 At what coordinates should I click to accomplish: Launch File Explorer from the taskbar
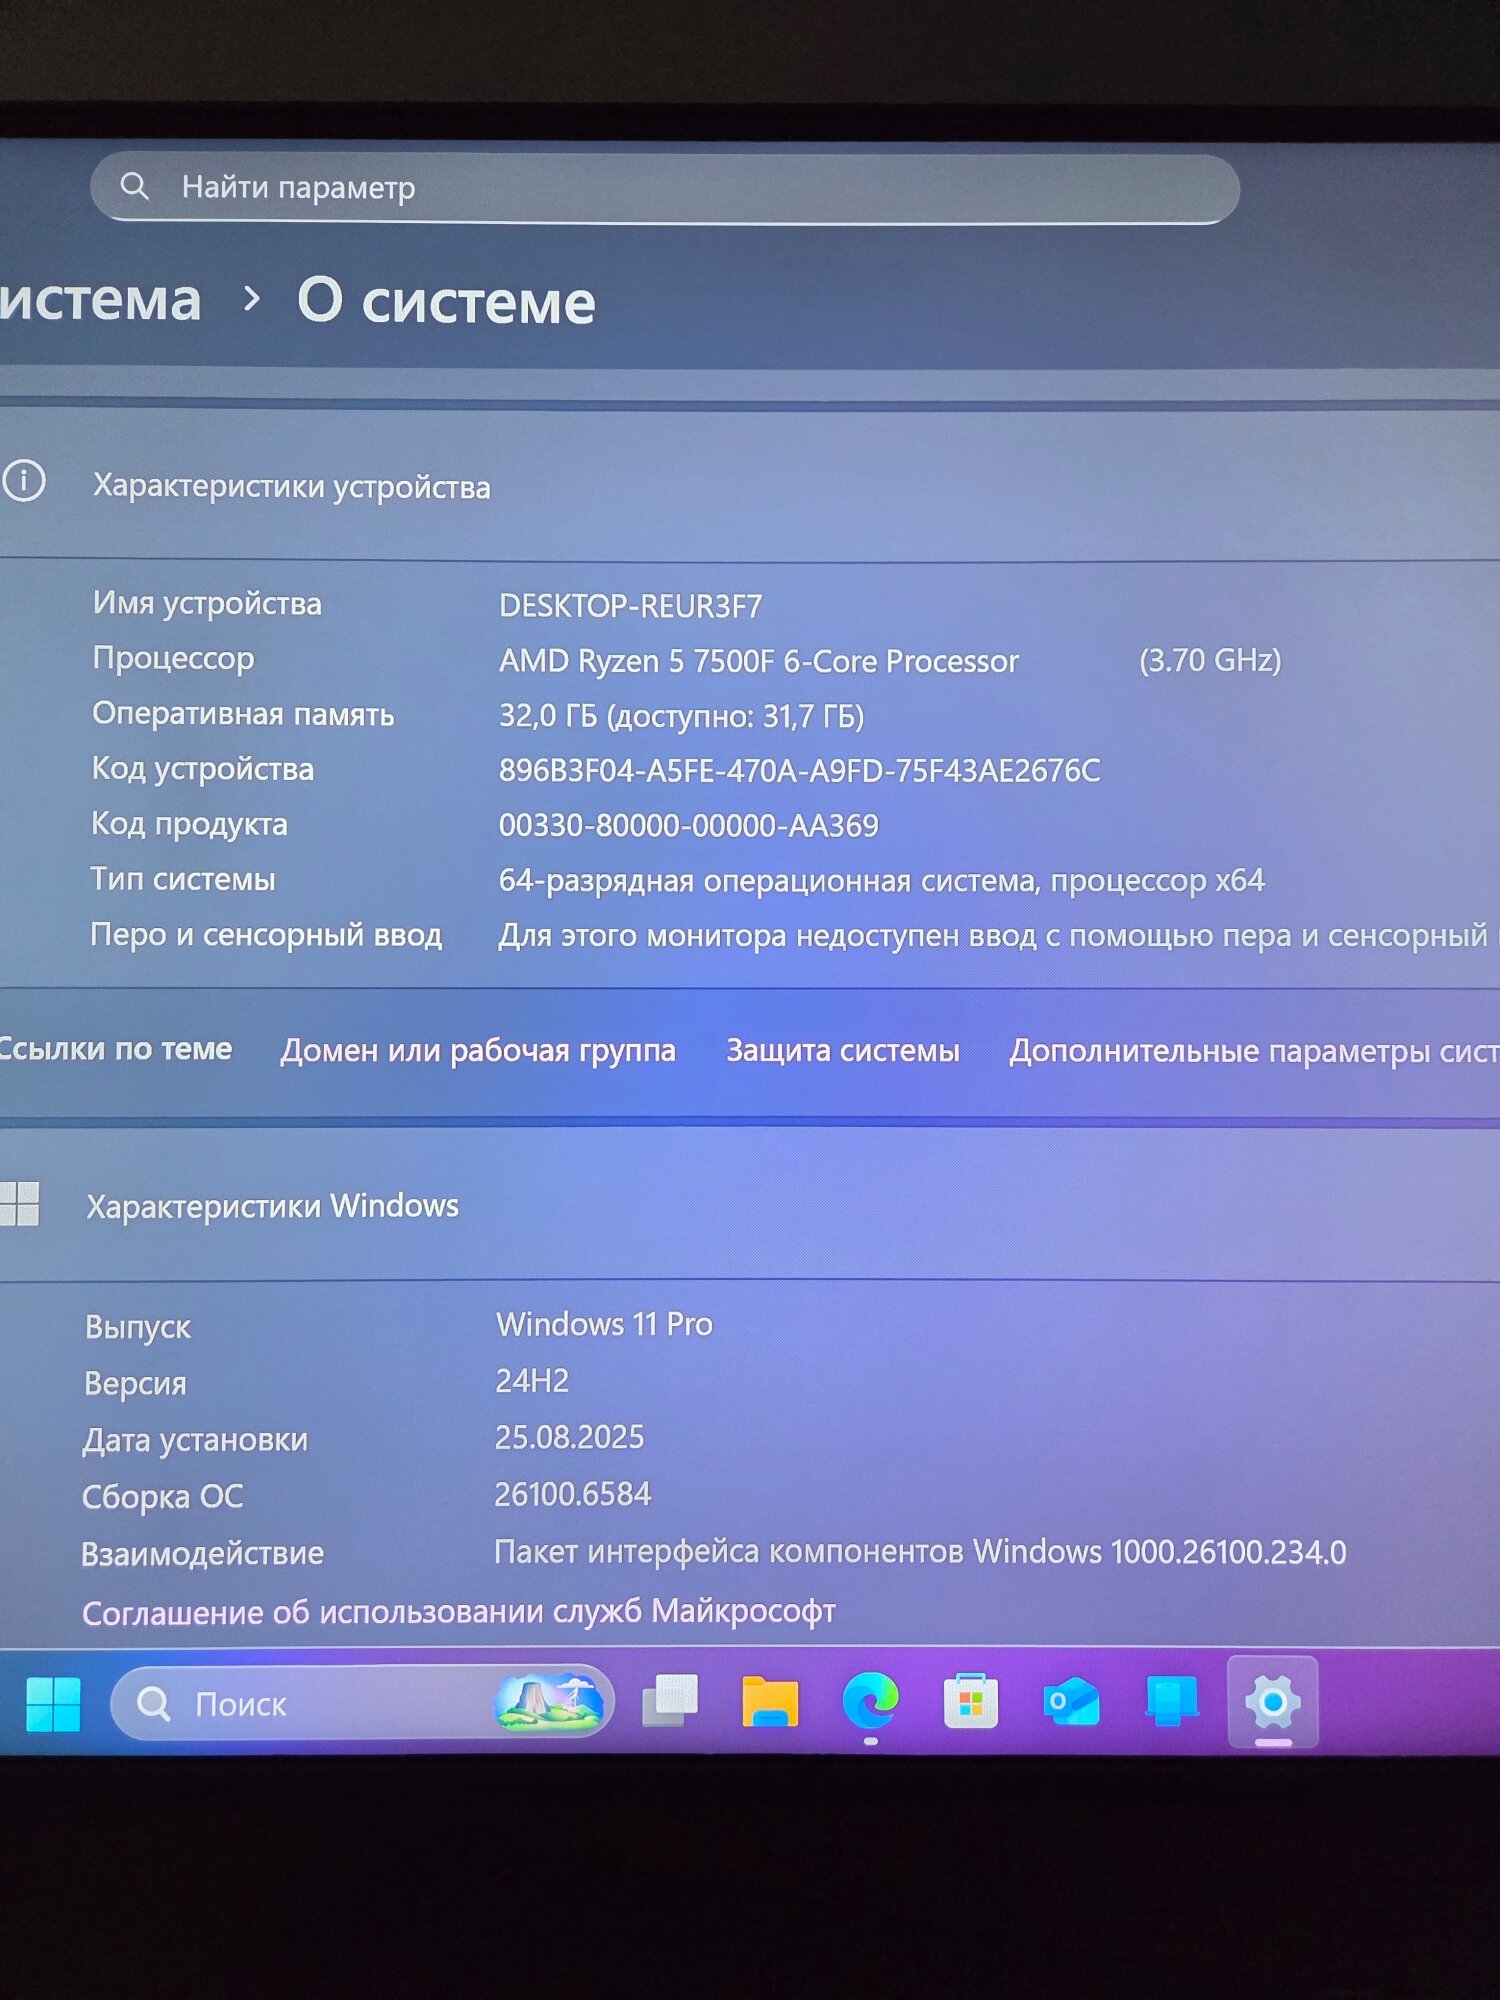pos(769,1702)
